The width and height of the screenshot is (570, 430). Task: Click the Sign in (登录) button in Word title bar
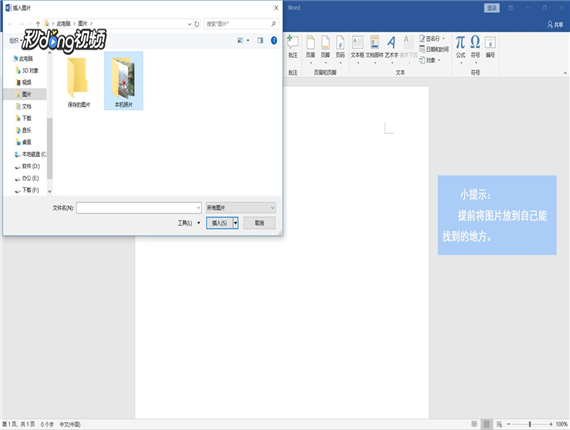[x=491, y=8]
